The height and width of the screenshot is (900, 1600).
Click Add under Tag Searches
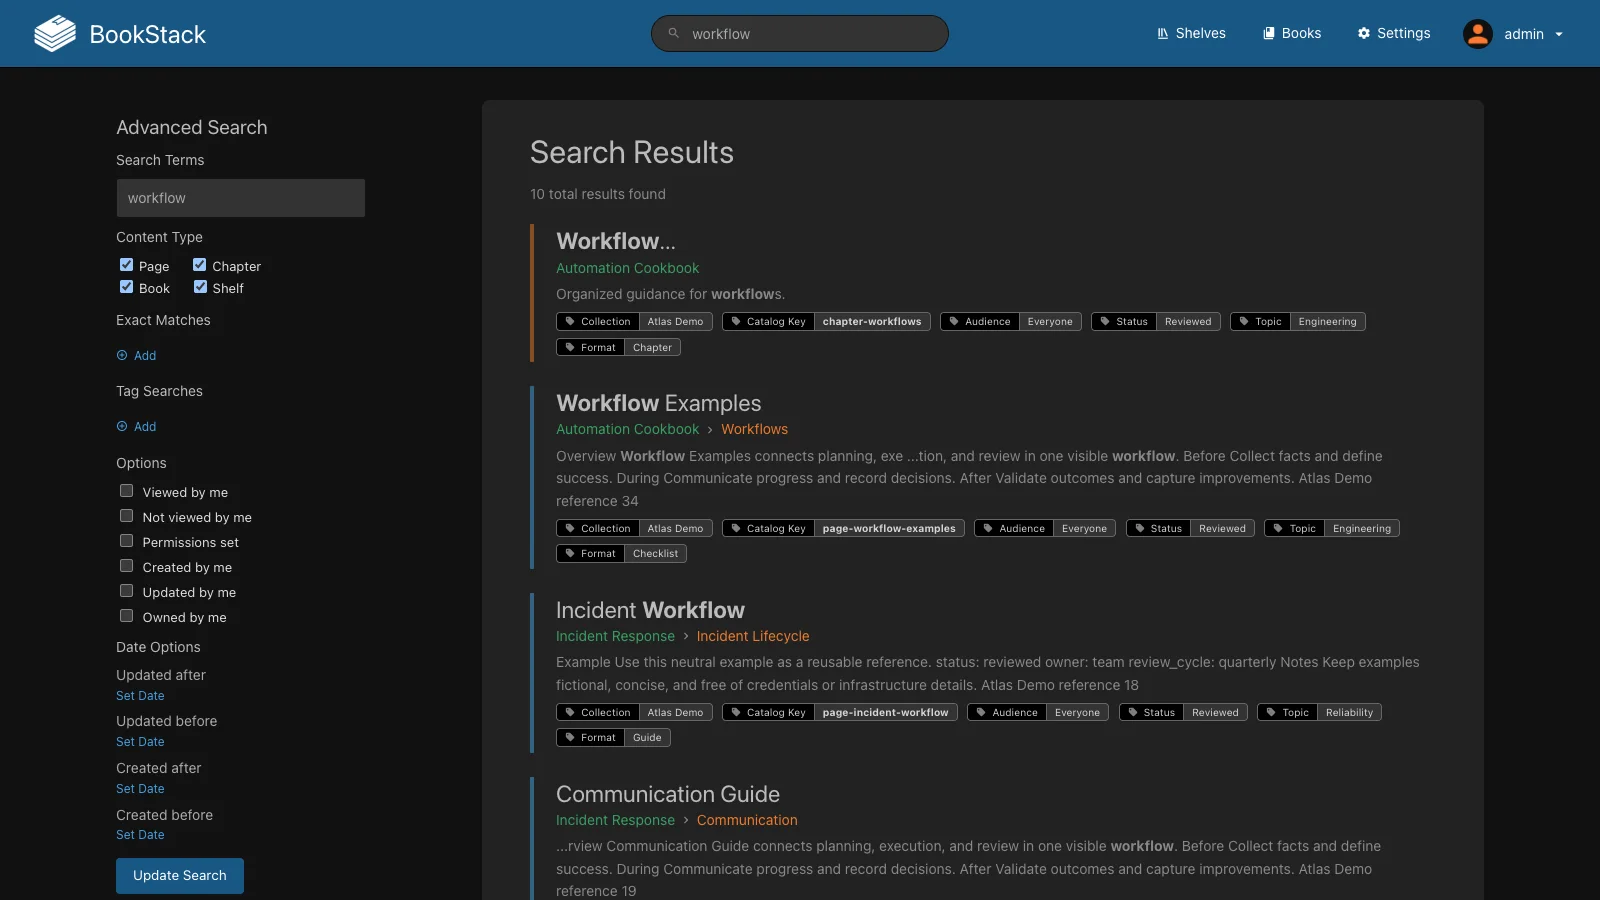[136, 426]
